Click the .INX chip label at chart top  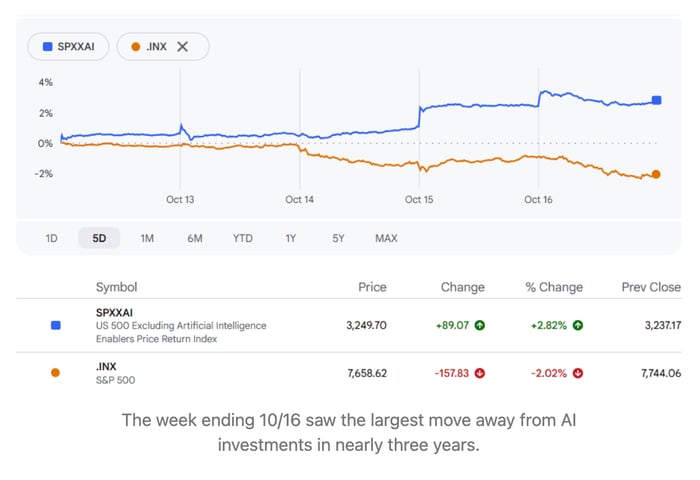(x=156, y=46)
